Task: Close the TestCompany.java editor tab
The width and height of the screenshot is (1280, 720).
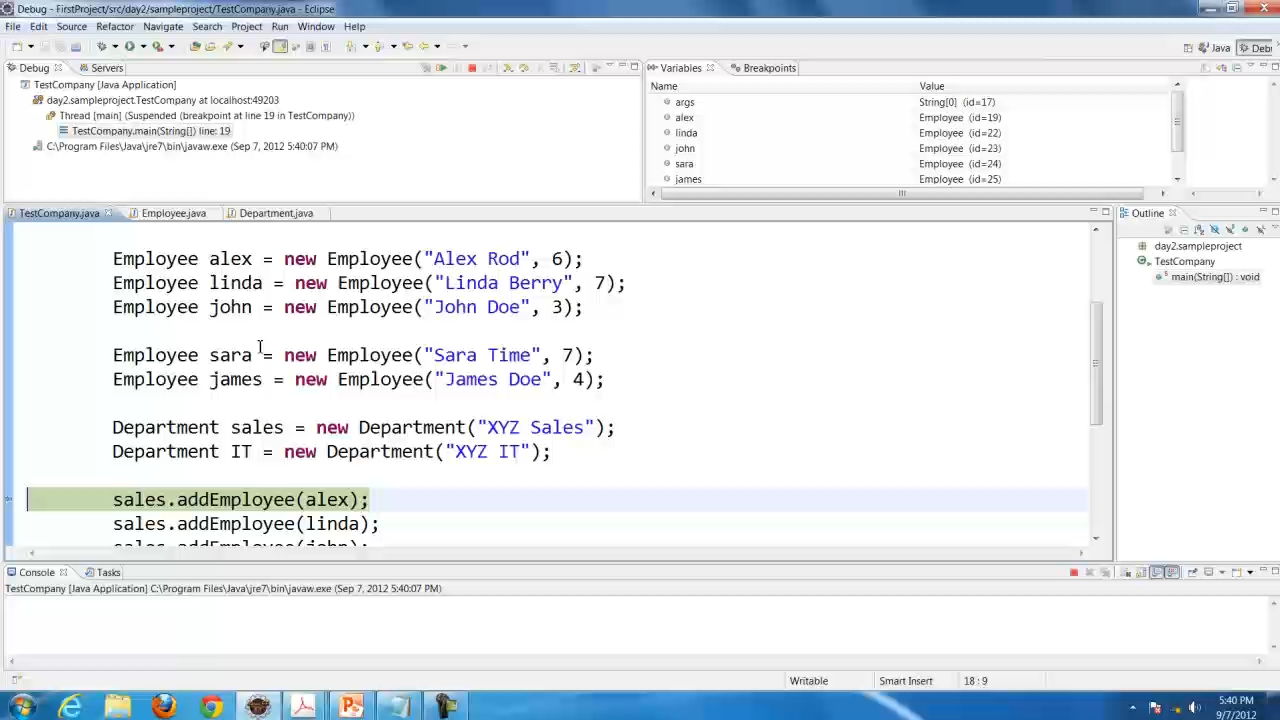Action: tap(108, 213)
